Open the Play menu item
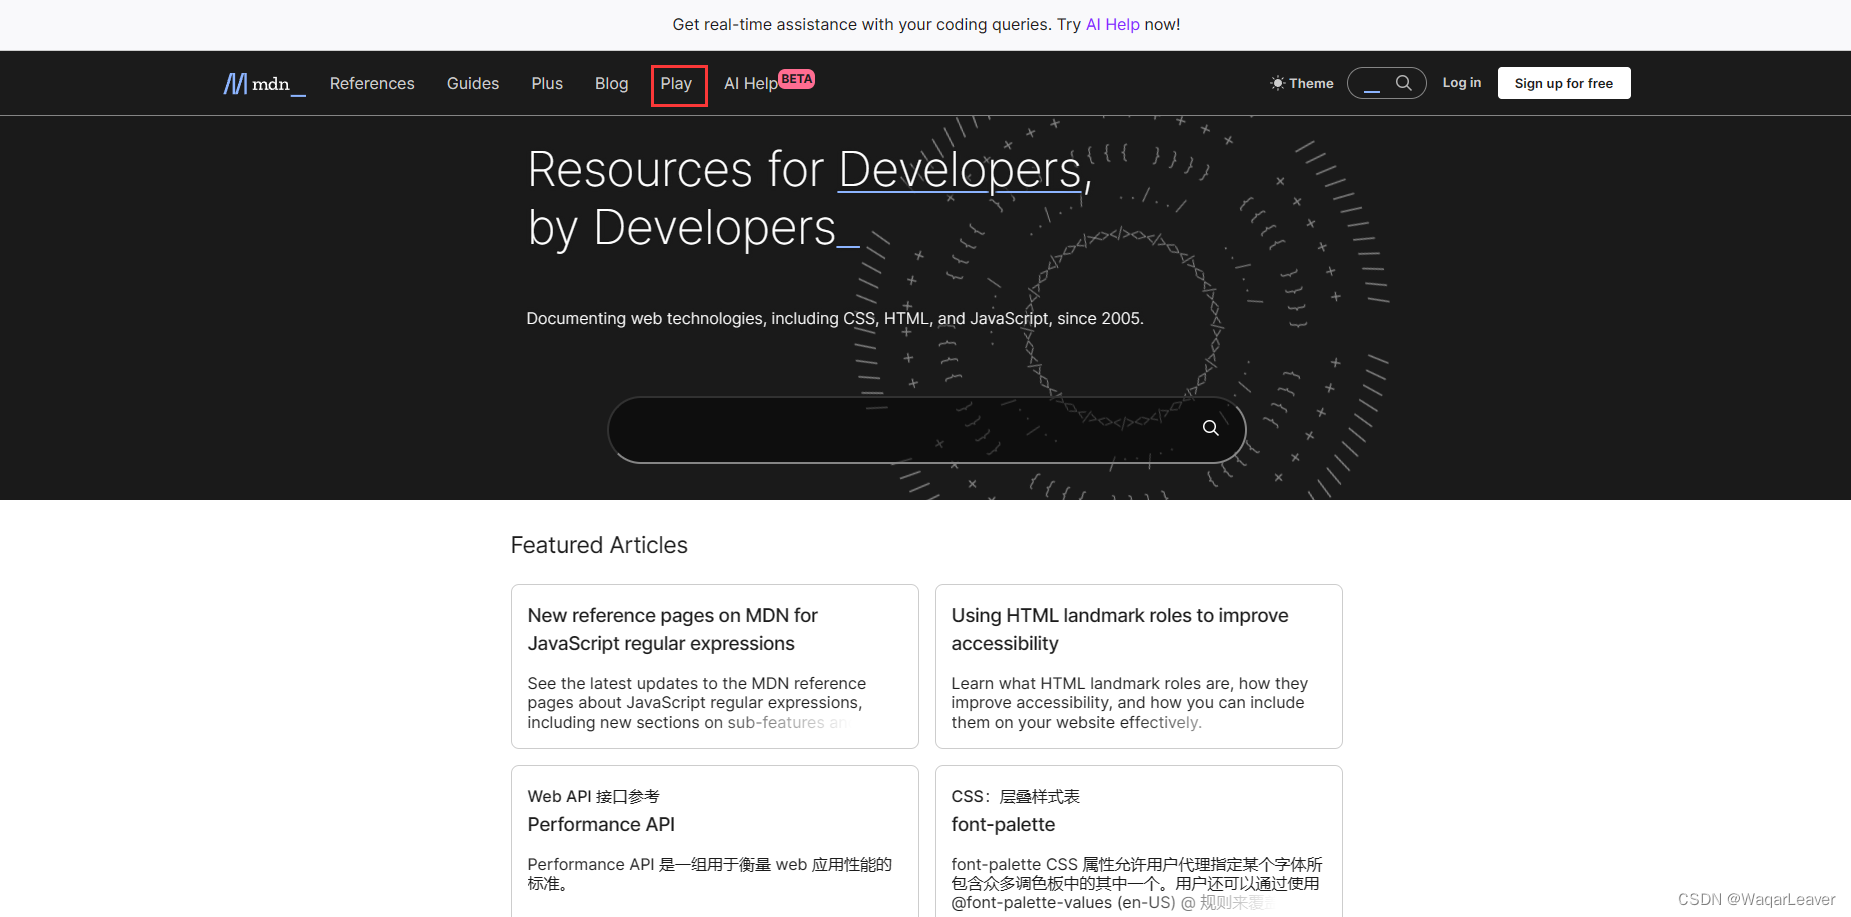This screenshot has width=1851, height=917. (676, 84)
